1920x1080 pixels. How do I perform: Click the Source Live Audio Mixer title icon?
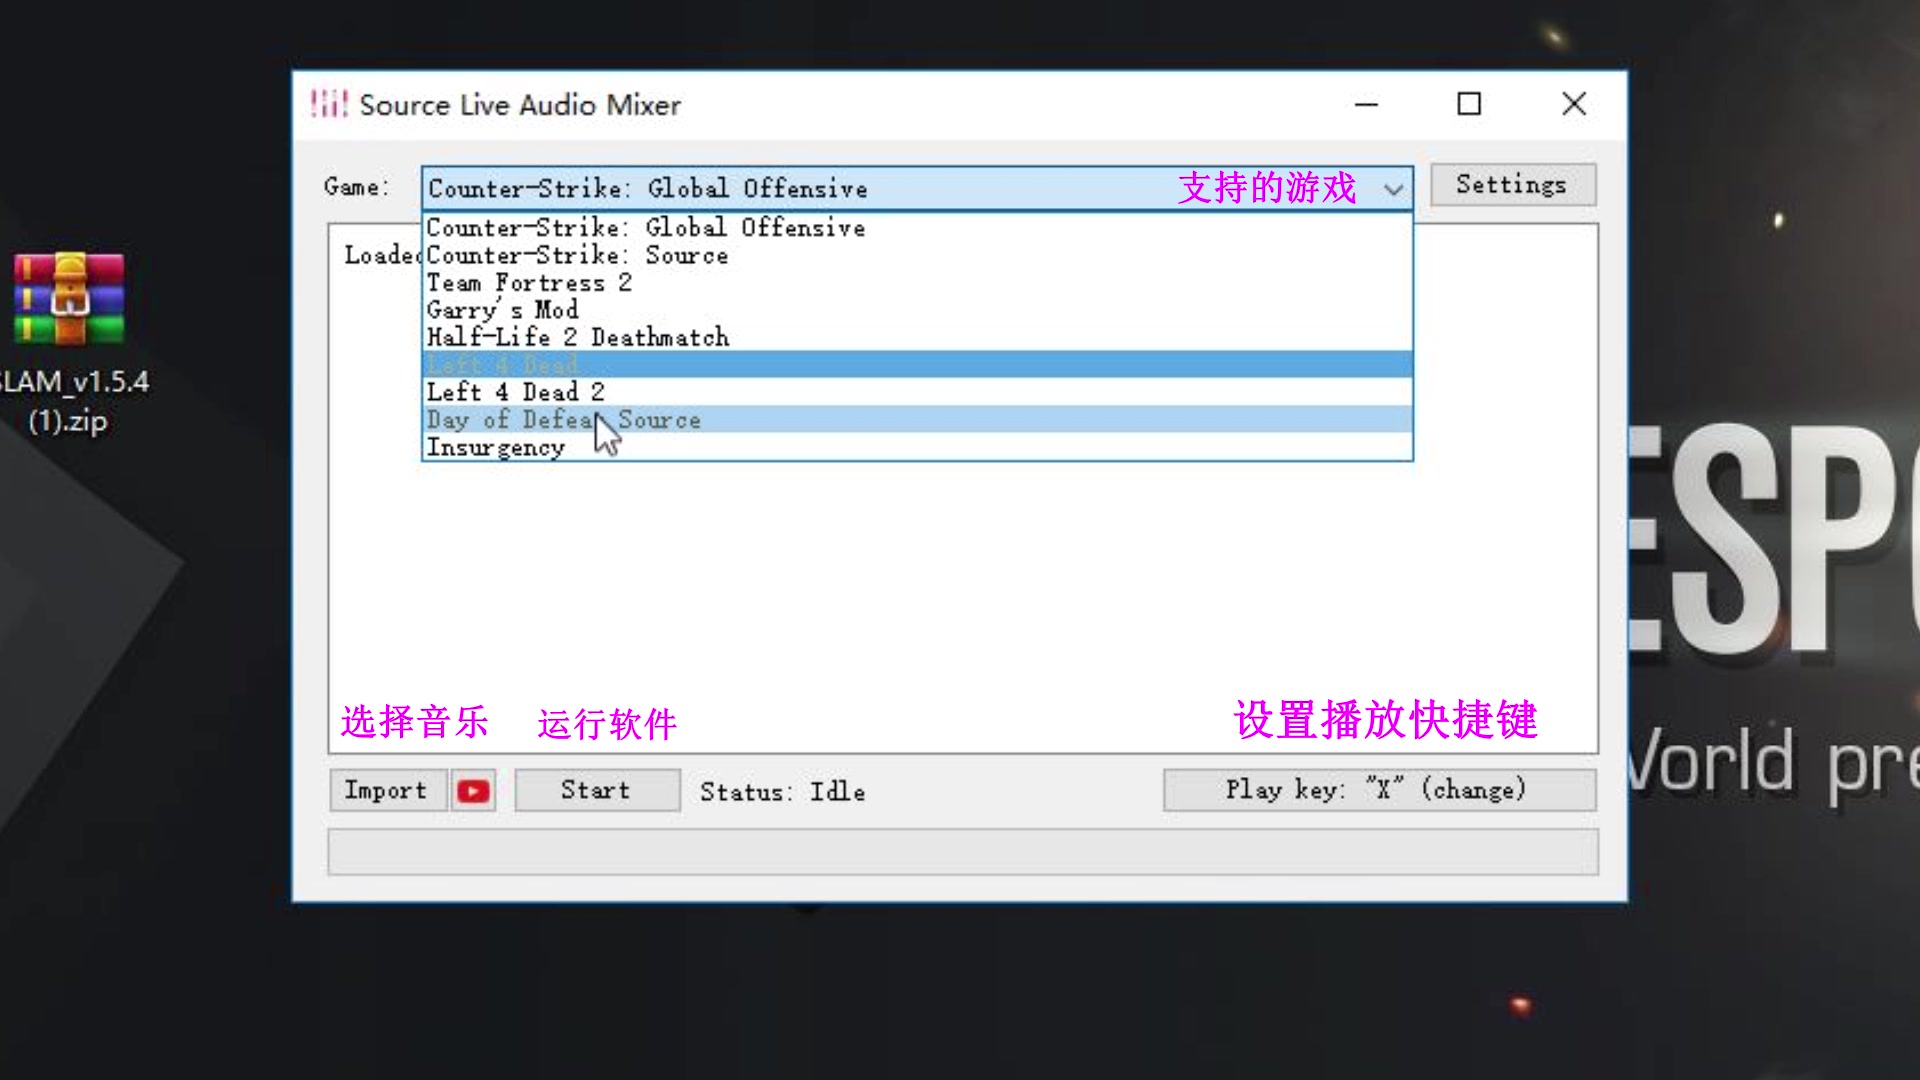click(328, 104)
